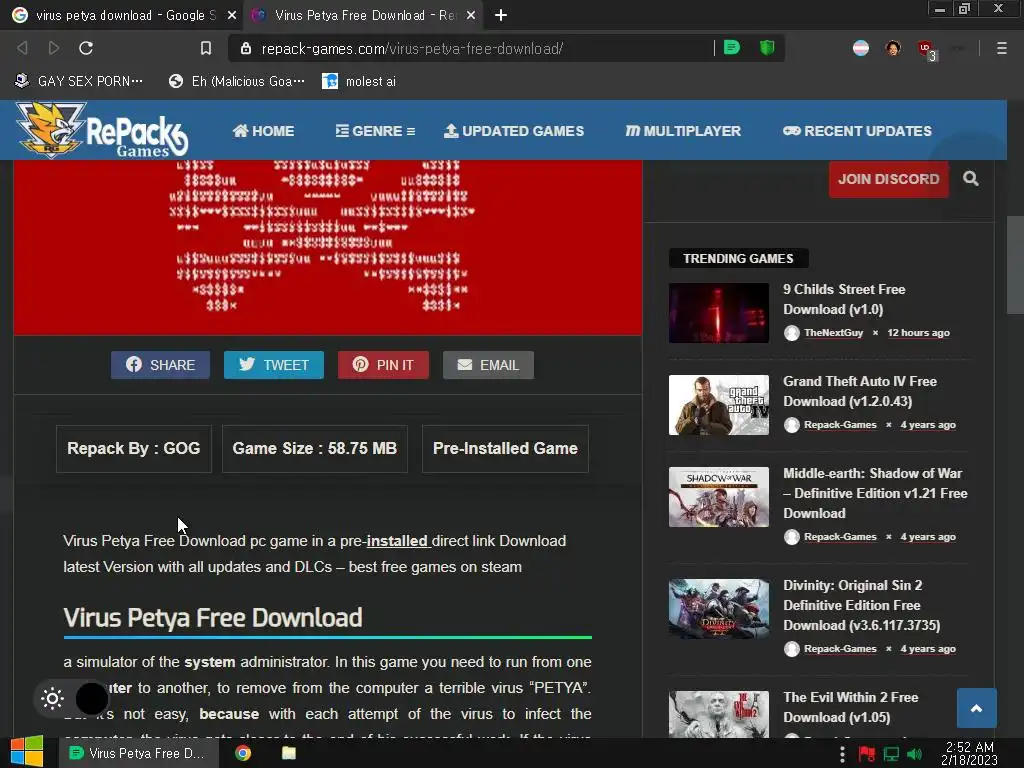The image size is (1024, 768).
Task: Open the Shadow of War thumbnail
Action: (x=718, y=497)
